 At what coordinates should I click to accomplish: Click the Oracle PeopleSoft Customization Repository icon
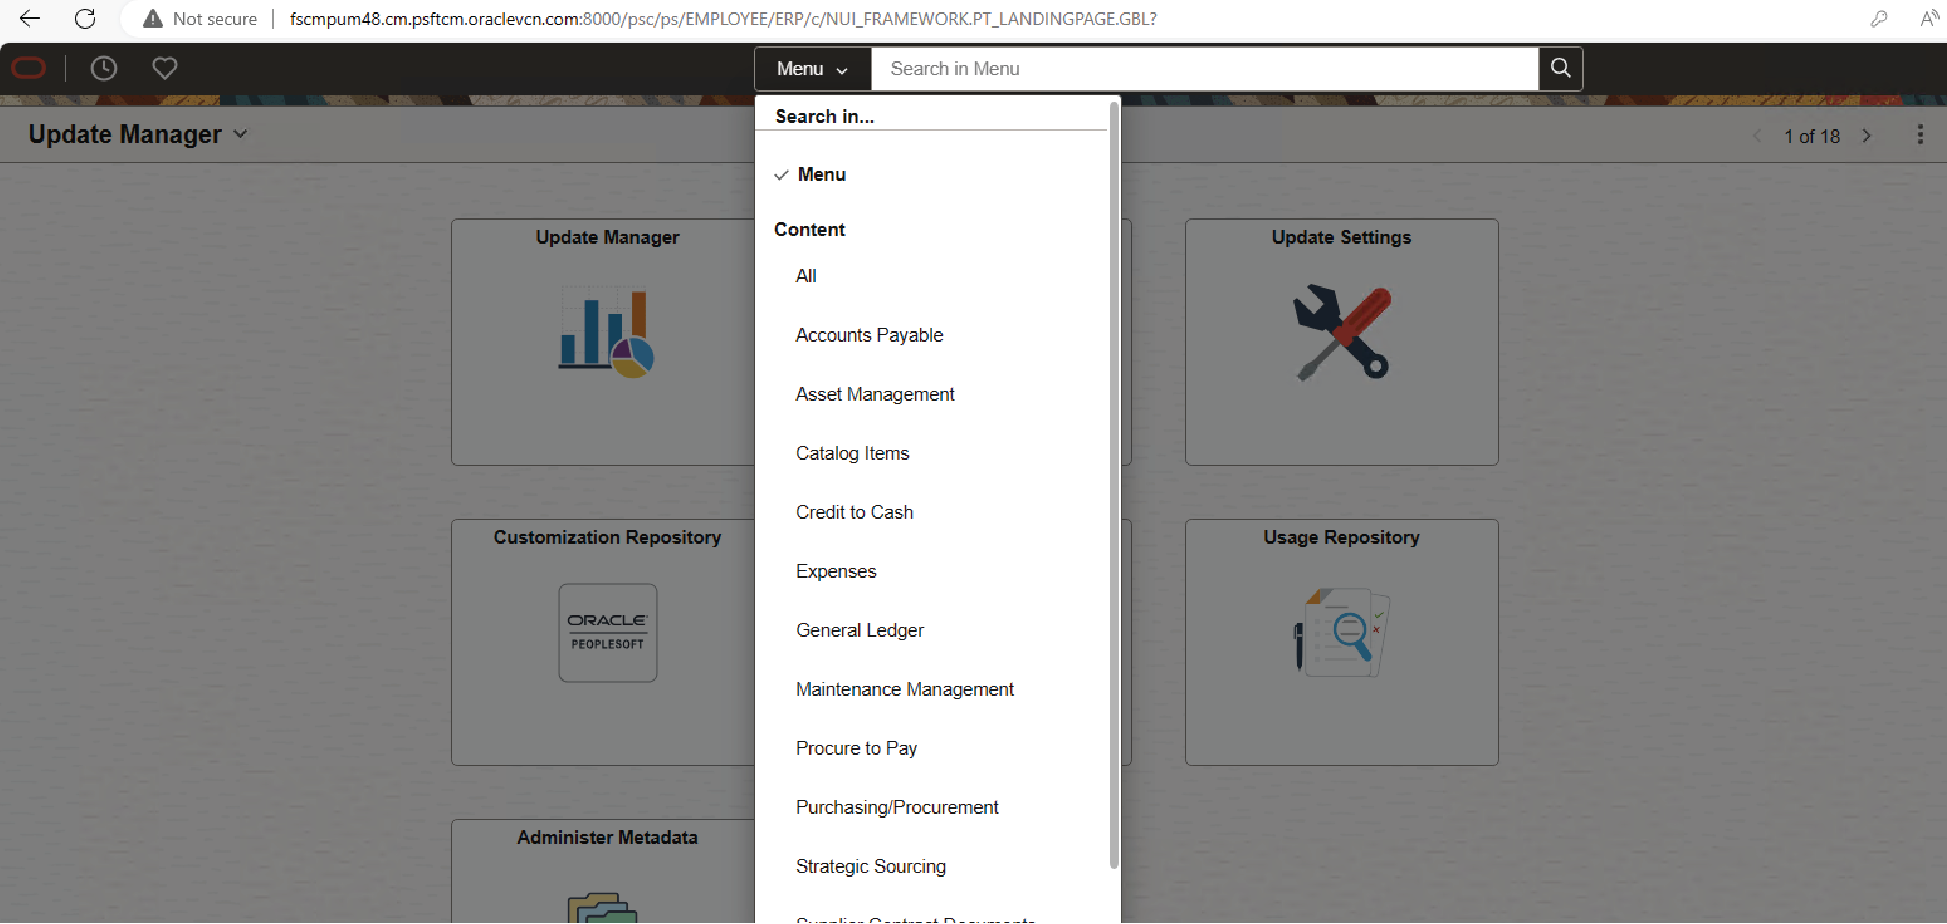pos(607,632)
